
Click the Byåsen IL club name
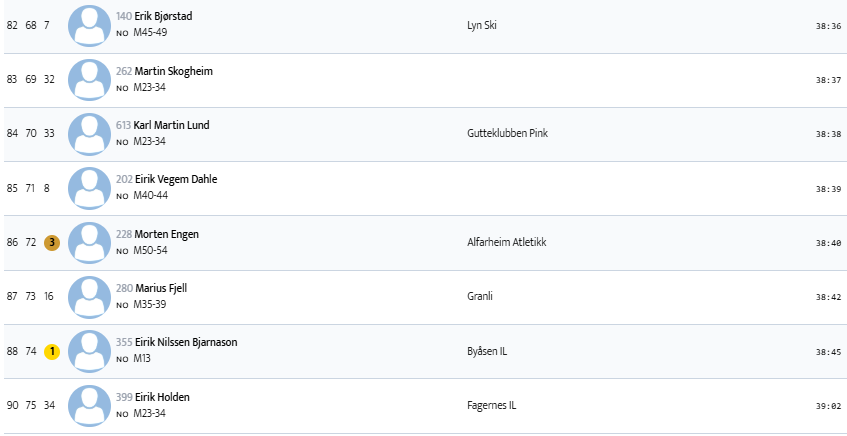click(x=489, y=351)
